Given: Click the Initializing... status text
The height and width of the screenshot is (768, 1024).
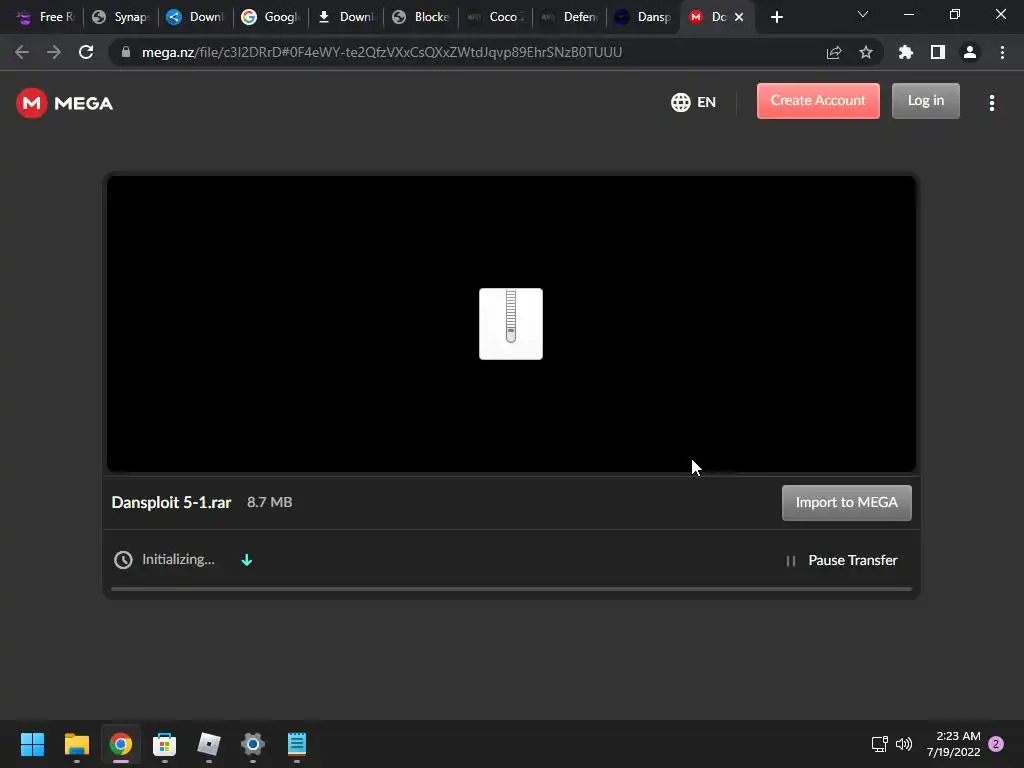Looking at the screenshot, I should point(178,560).
